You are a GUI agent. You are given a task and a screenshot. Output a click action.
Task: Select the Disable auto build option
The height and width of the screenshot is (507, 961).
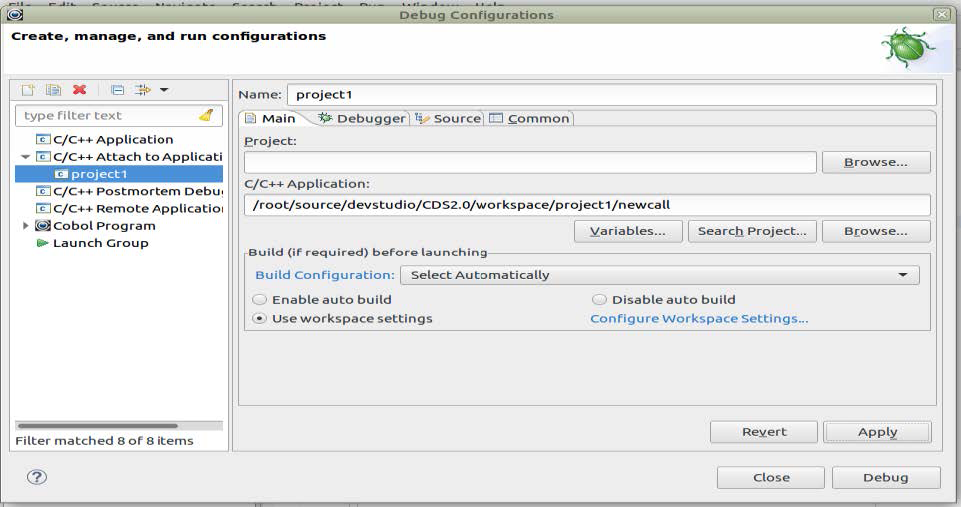click(x=600, y=299)
